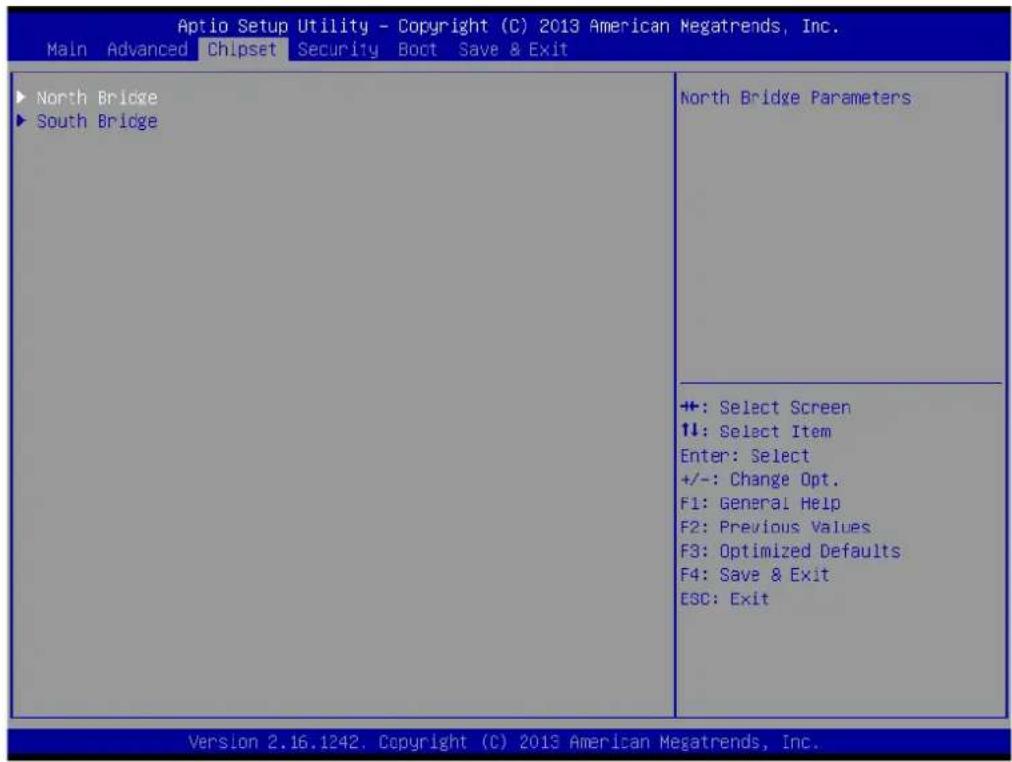This screenshot has width=1012, height=762.
Task: Click the left-right arrows icon for Select Screen
Action: click(x=690, y=407)
